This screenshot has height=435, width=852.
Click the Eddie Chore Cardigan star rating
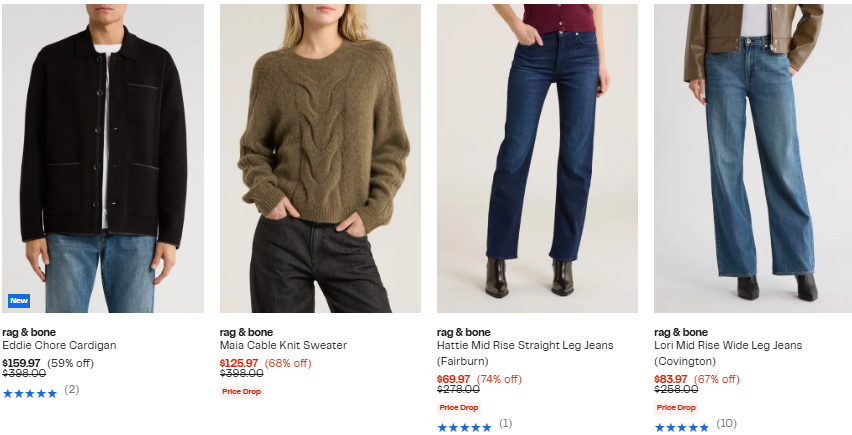pos(30,394)
